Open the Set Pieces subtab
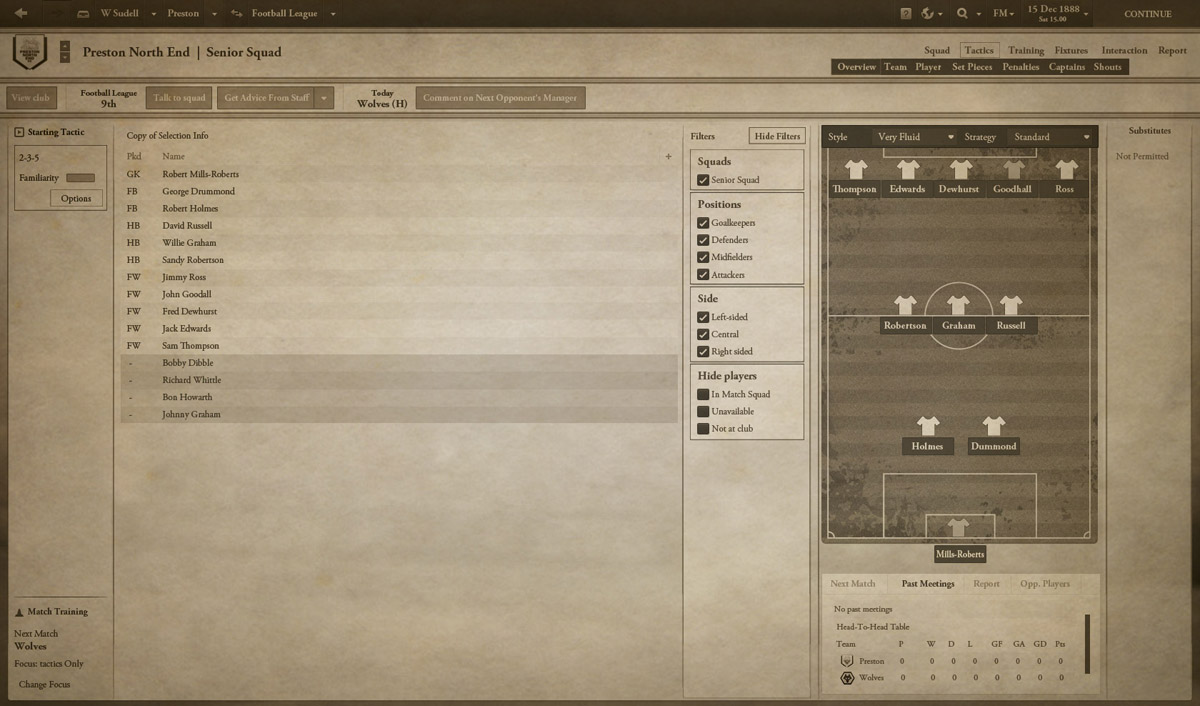This screenshot has height=706, width=1200. click(x=972, y=67)
